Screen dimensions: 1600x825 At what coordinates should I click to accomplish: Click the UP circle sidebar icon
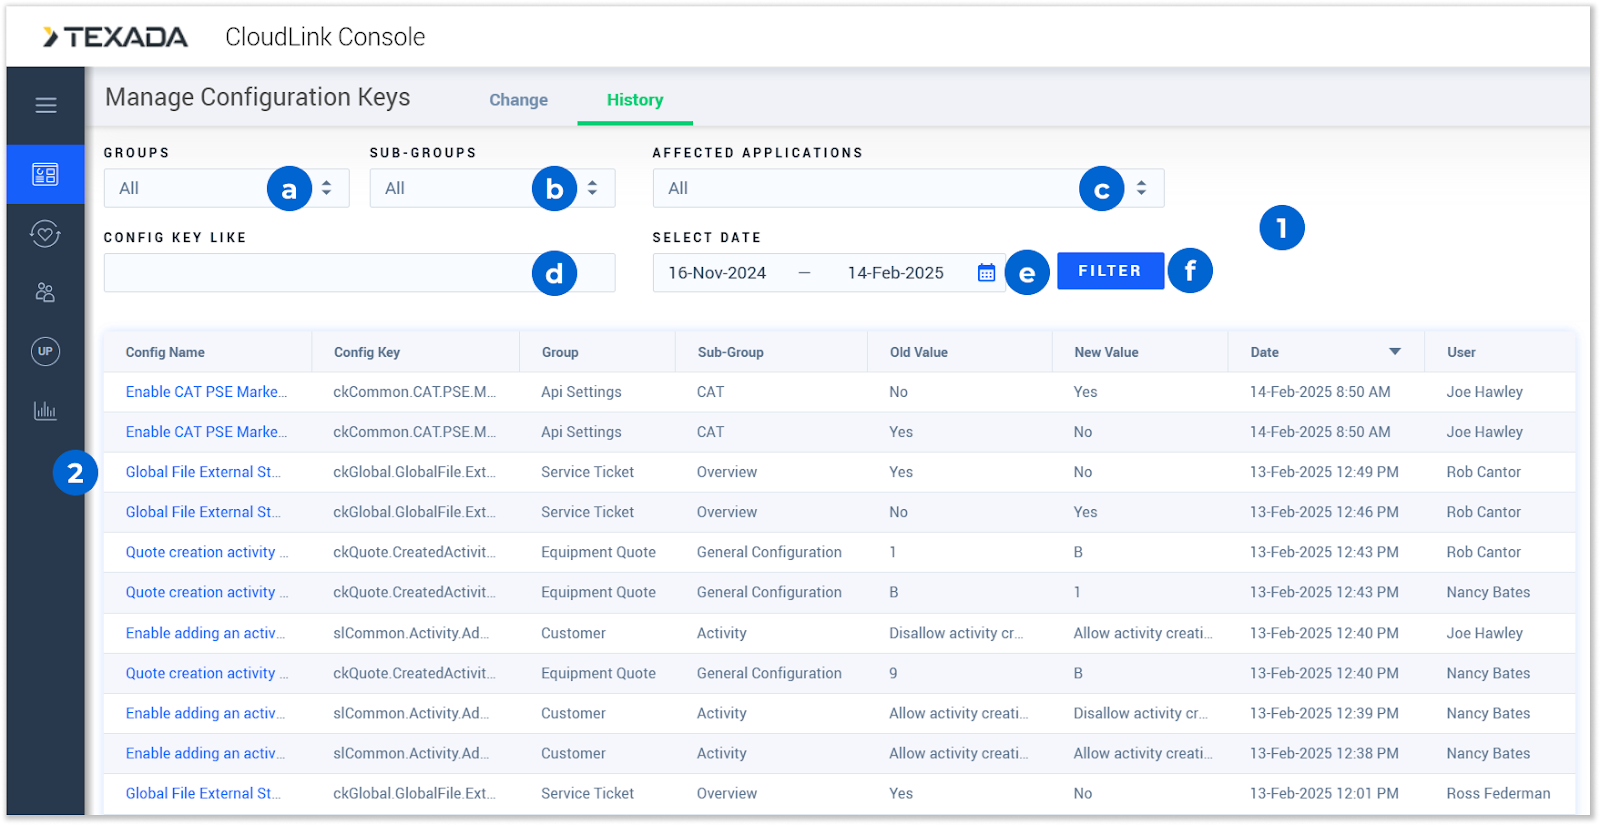tap(46, 351)
